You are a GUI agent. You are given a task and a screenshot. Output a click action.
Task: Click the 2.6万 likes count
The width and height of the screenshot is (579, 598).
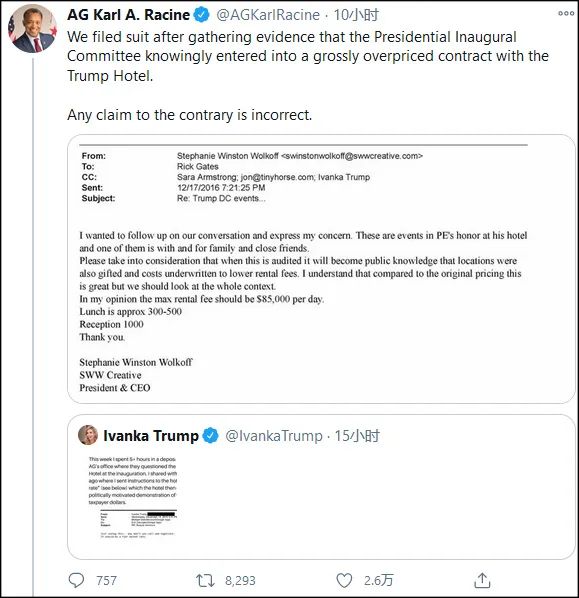tap(378, 580)
